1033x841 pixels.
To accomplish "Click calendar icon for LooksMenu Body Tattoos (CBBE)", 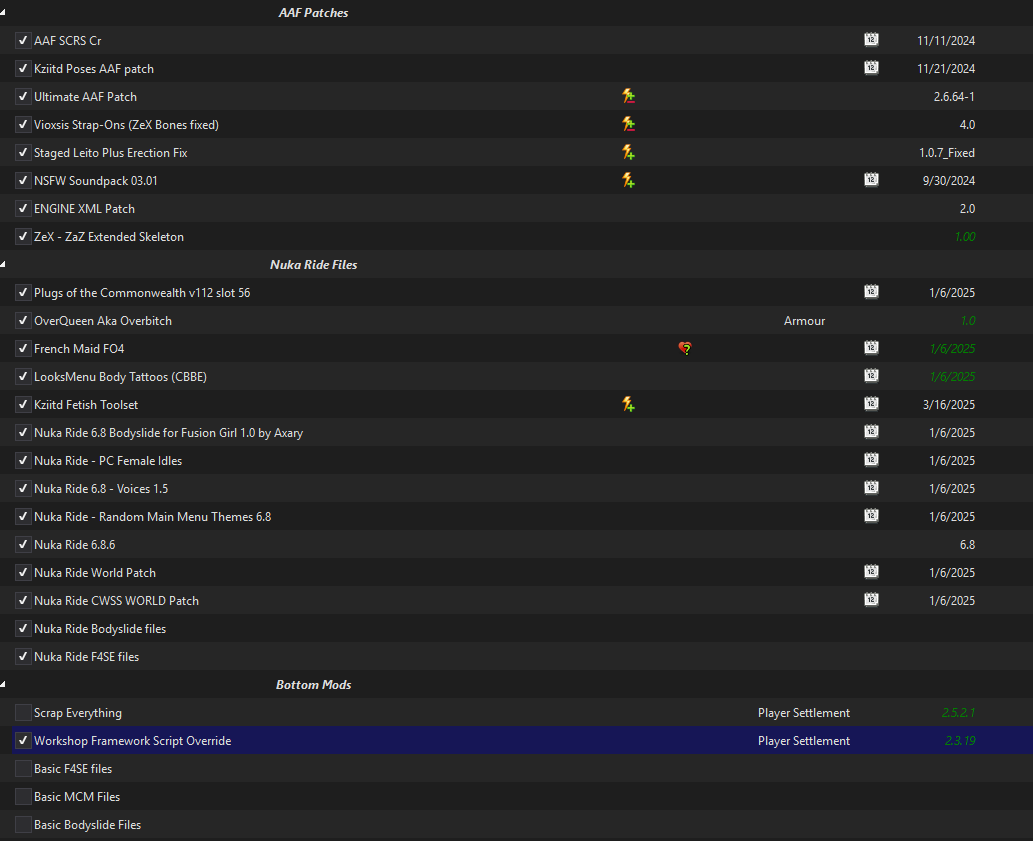I will click(871, 375).
